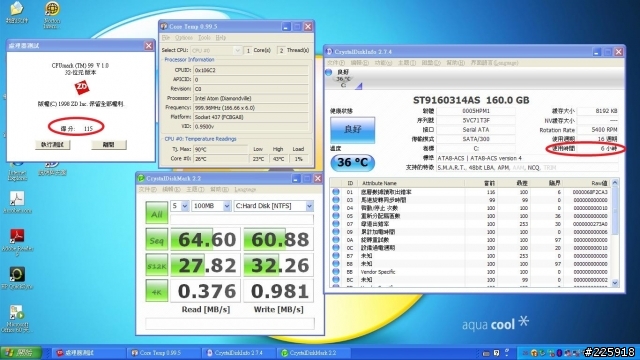Viewport: 640px width, 360px height.
Task: Click the Rotation Rate value 5400 RPM
Action: point(598,130)
